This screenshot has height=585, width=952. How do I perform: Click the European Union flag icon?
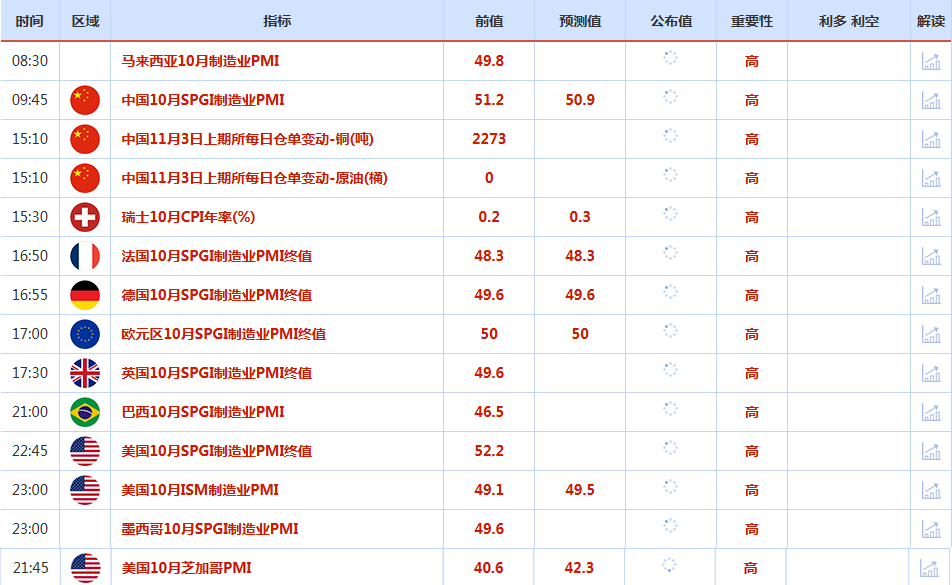[x=85, y=334]
